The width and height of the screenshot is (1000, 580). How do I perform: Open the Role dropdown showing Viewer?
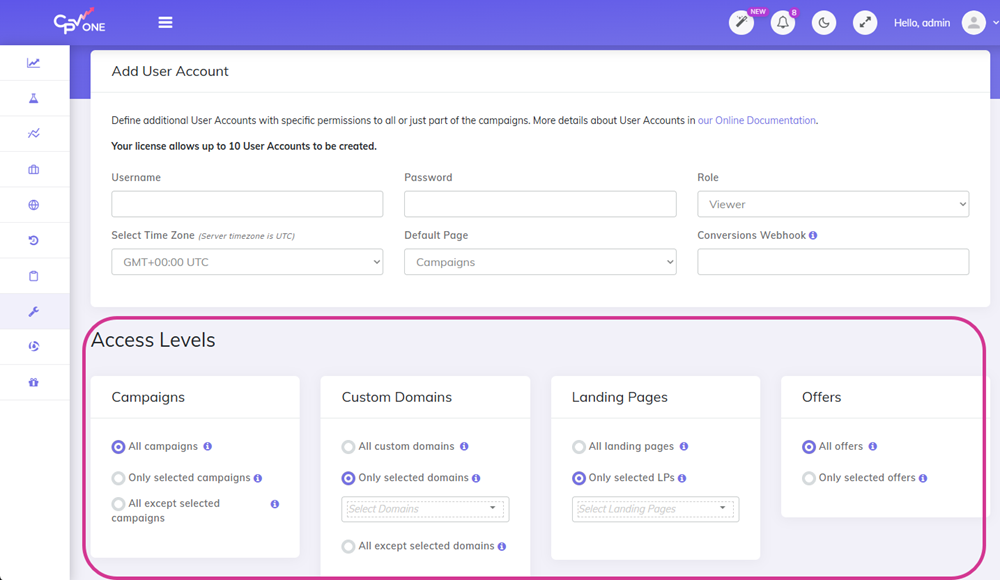[833, 204]
